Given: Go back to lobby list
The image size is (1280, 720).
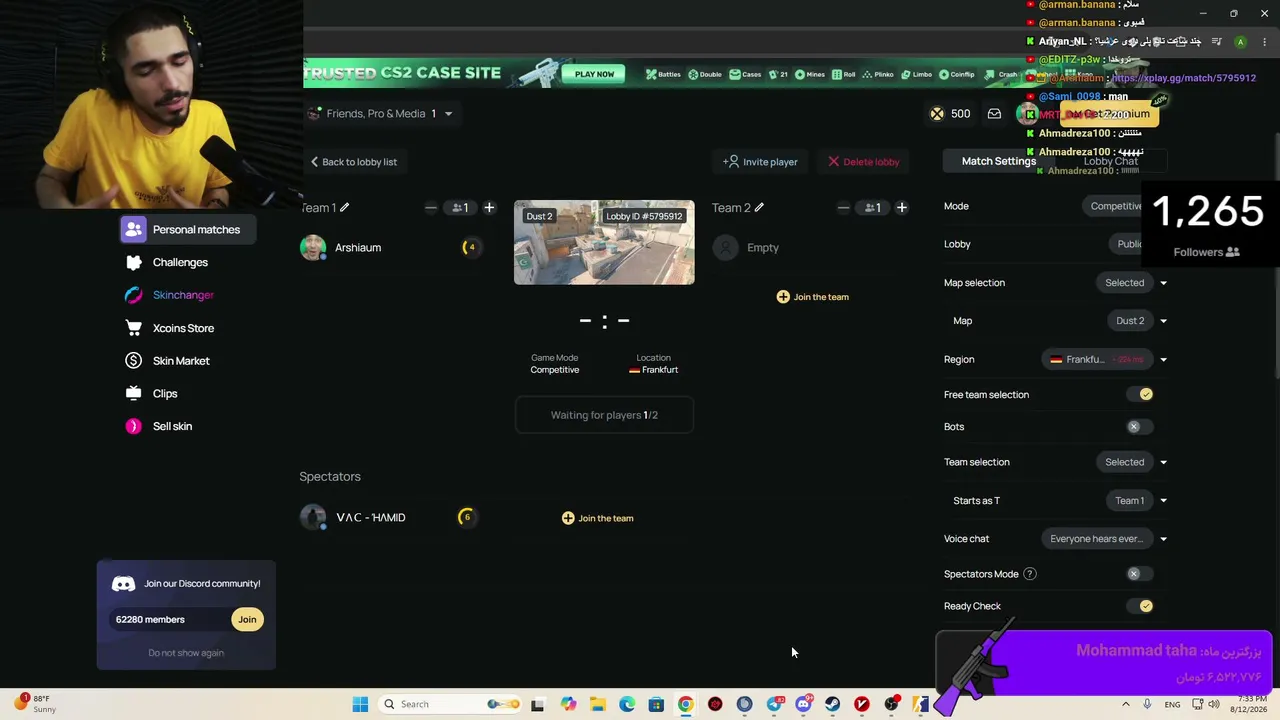Looking at the screenshot, I should click(x=353, y=162).
